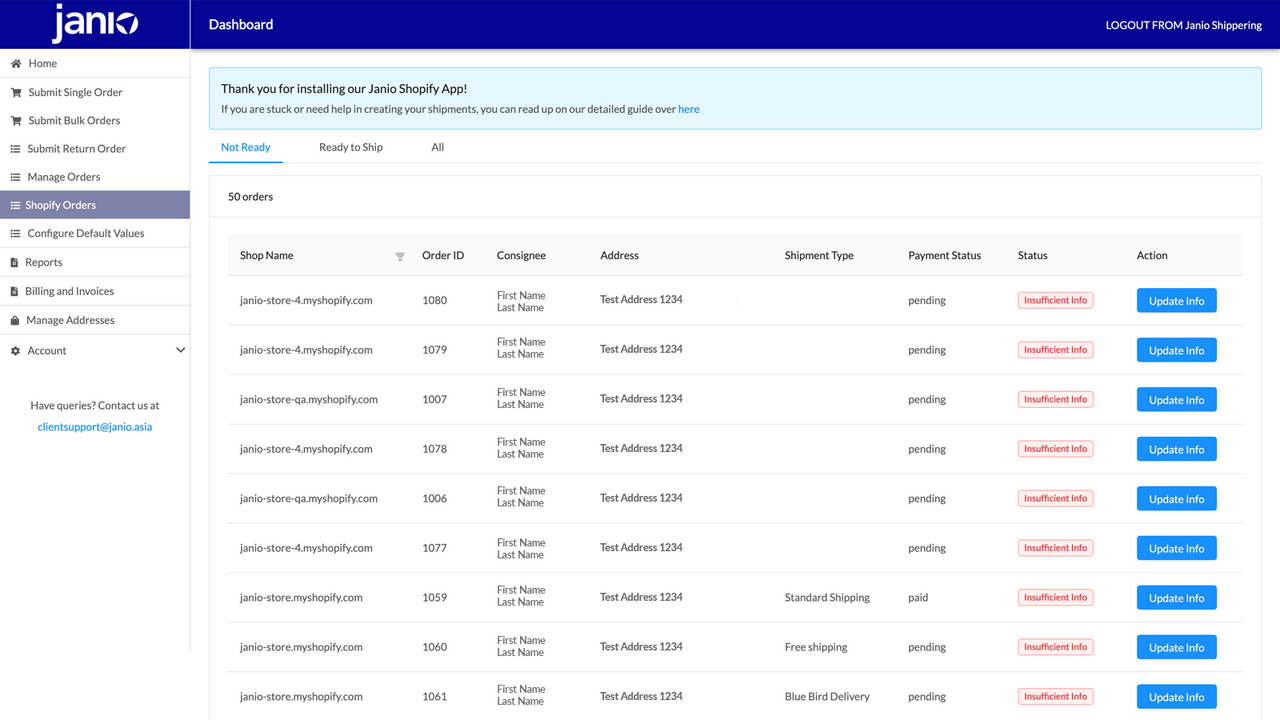
Task: Click the Account gear chevron
Action: coord(181,350)
